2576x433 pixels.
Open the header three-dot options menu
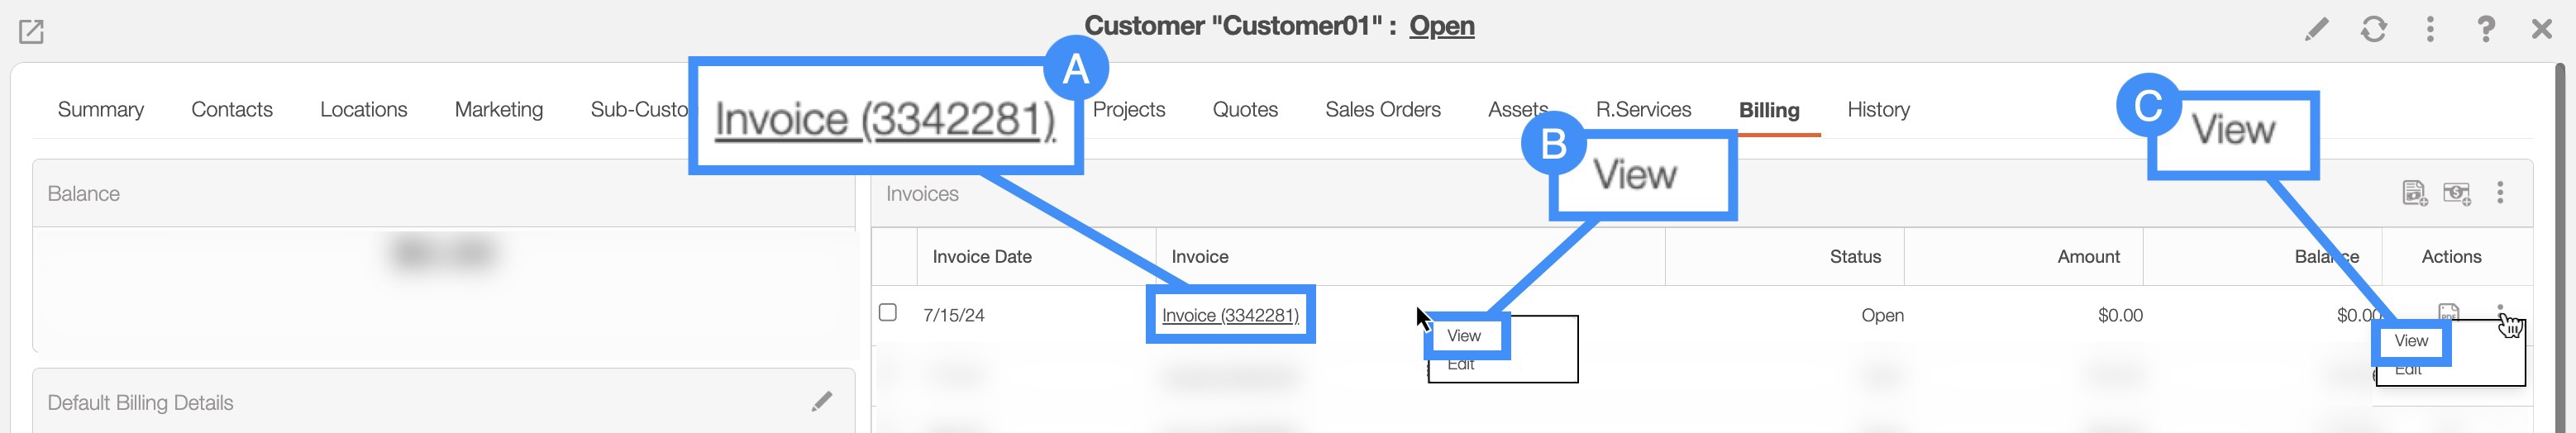[x=2430, y=30]
